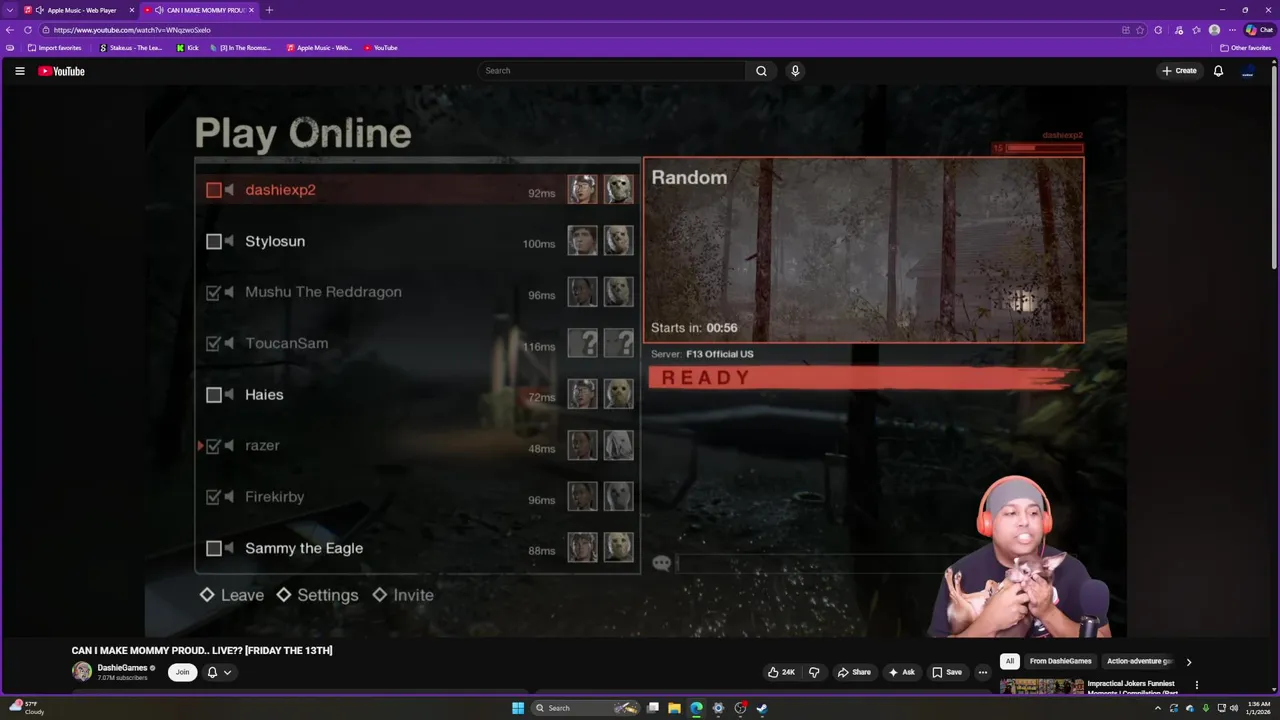Click the browser address bar URL
The image size is (1280, 720).
132,30
